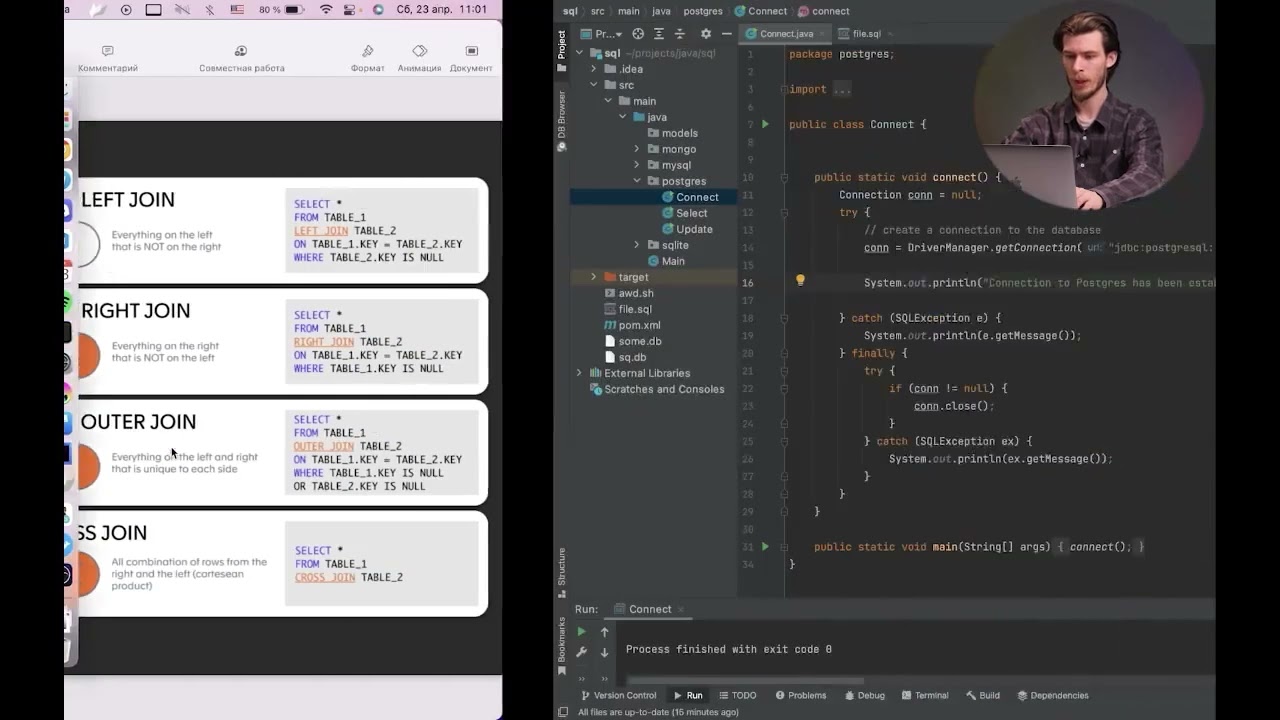Toggle the Project tool window stripe button
Screen dimensions: 1280x720
561,50
